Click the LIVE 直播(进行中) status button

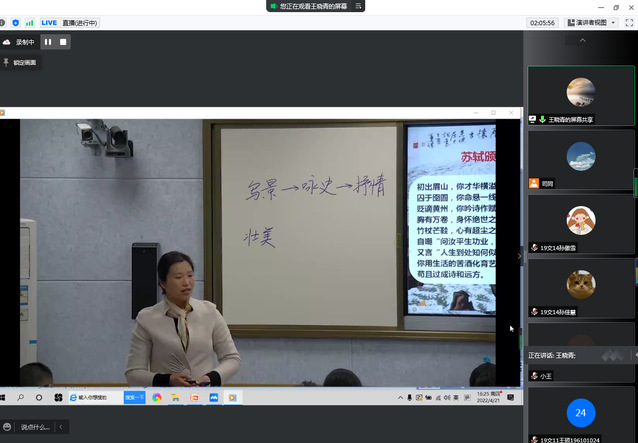[70, 23]
